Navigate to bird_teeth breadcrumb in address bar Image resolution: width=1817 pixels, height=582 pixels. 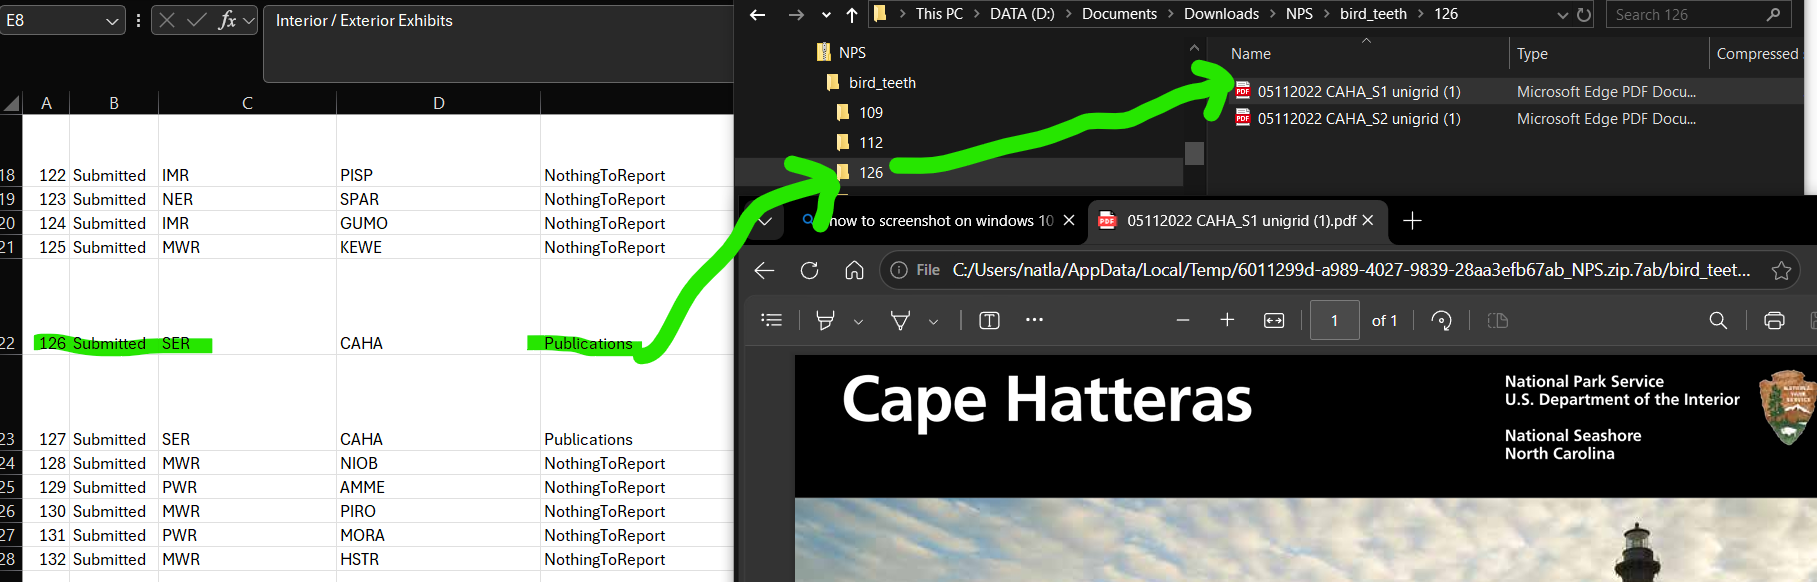(x=1373, y=14)
